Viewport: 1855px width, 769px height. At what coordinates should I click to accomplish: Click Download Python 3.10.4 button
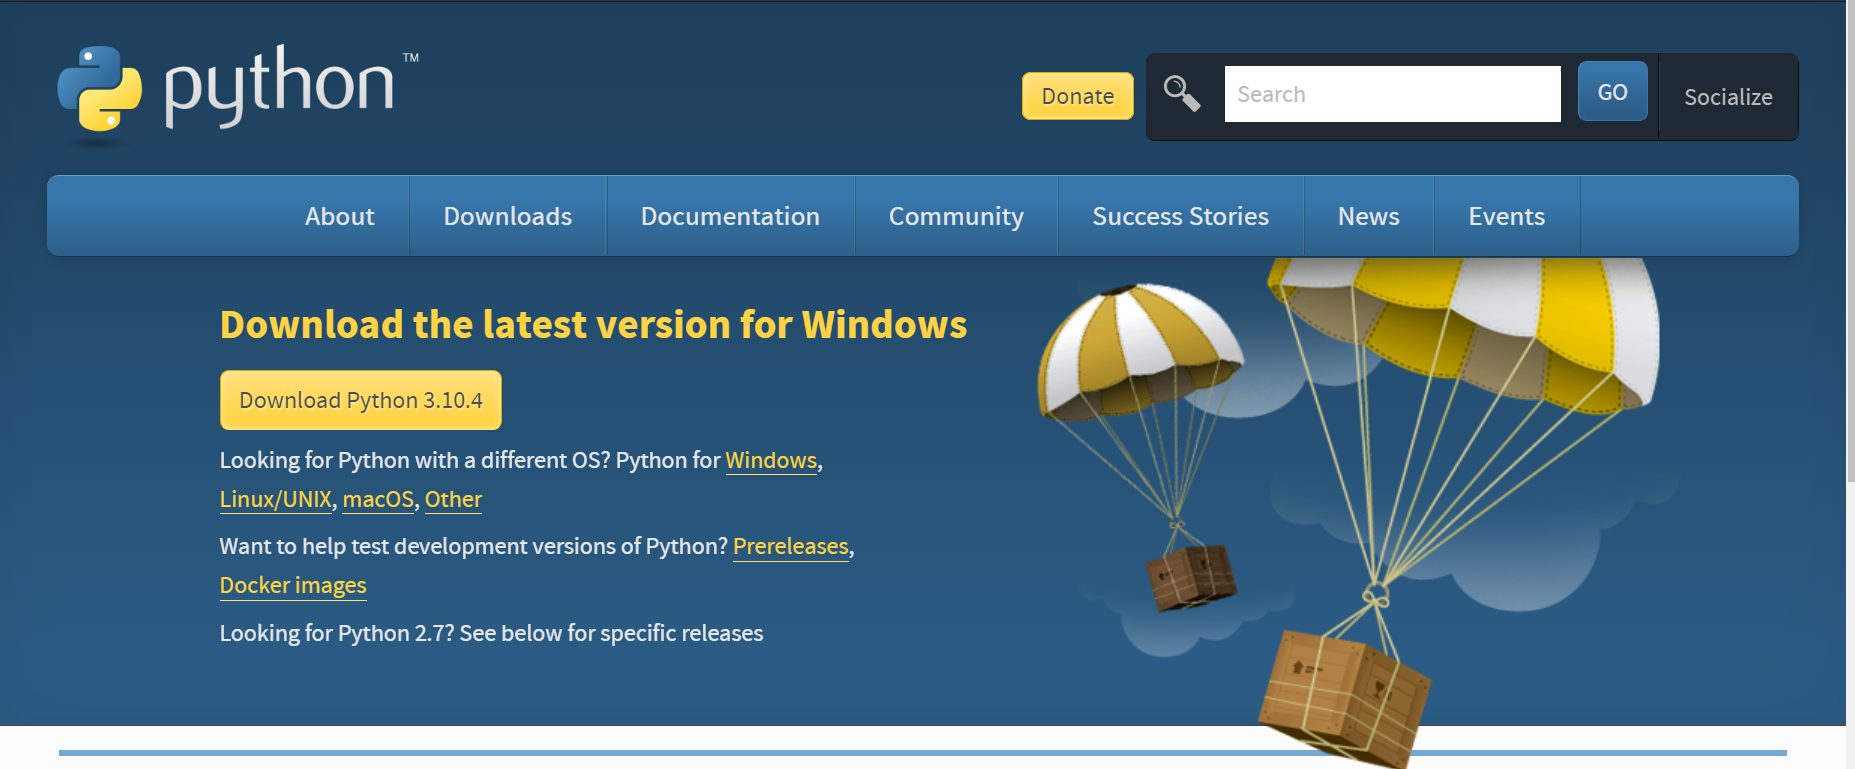pos(361,400)
